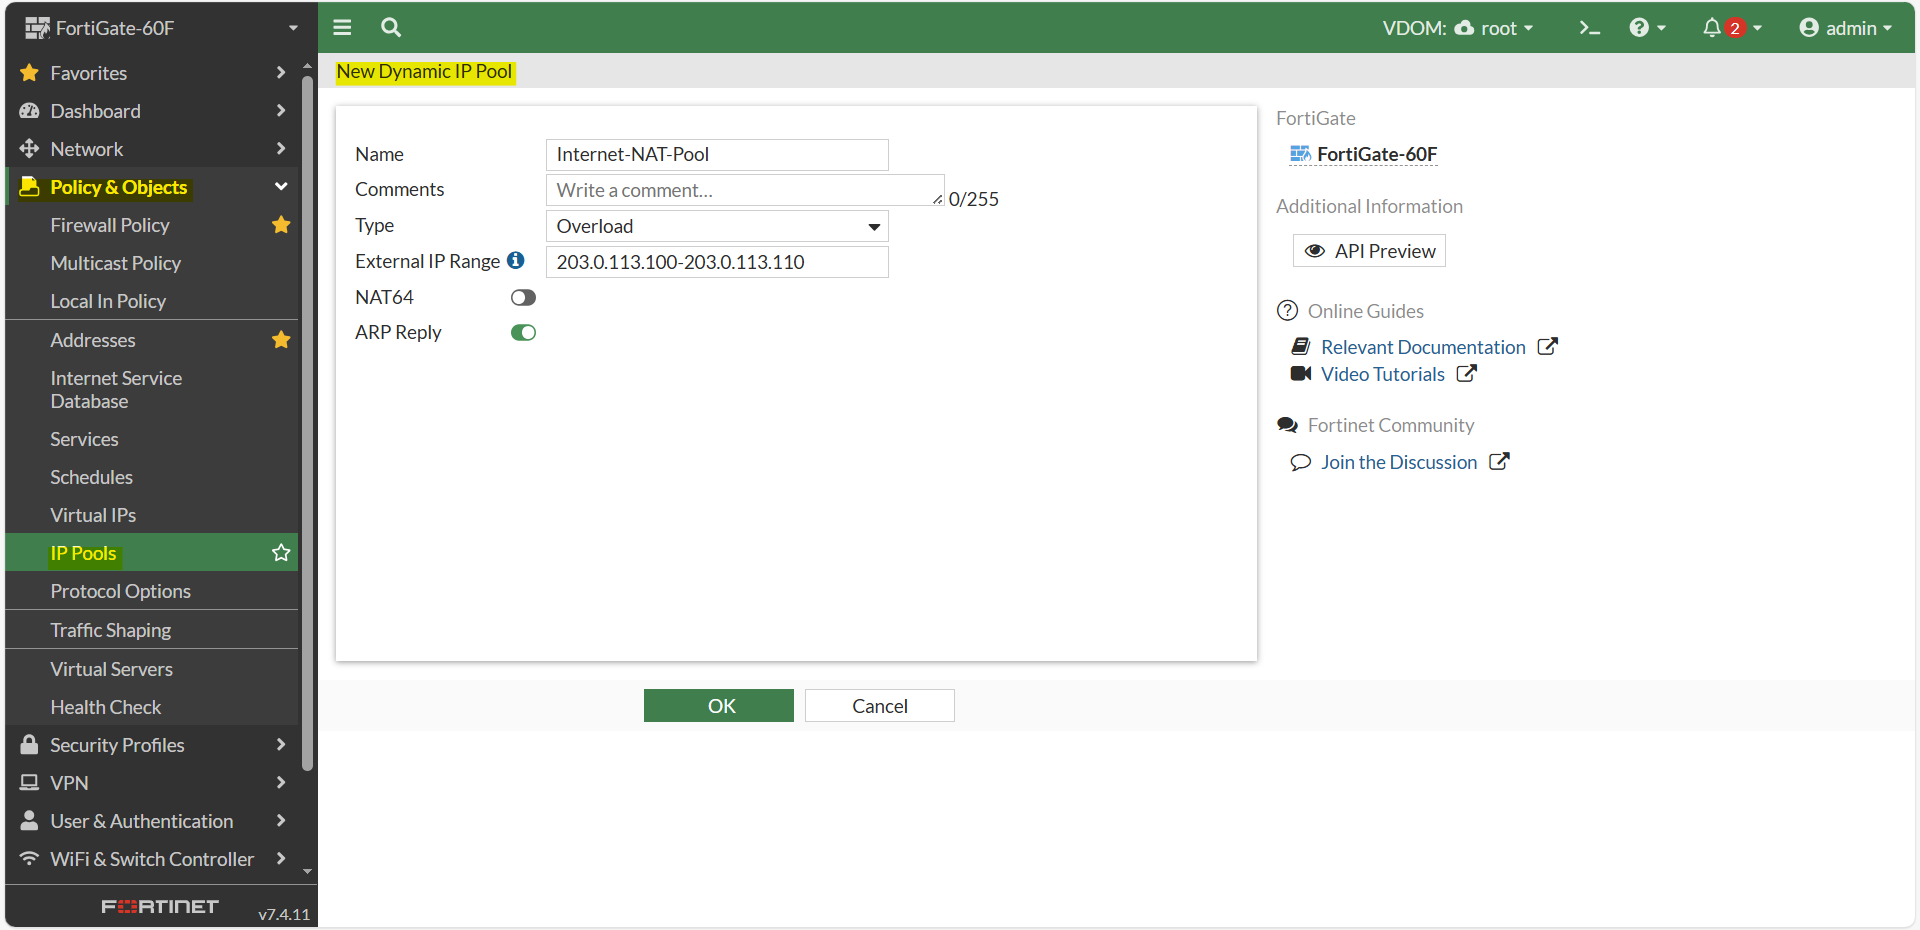The image size is (1920, 930).
Task: Expand the Network menu
Action: point(152,149)
